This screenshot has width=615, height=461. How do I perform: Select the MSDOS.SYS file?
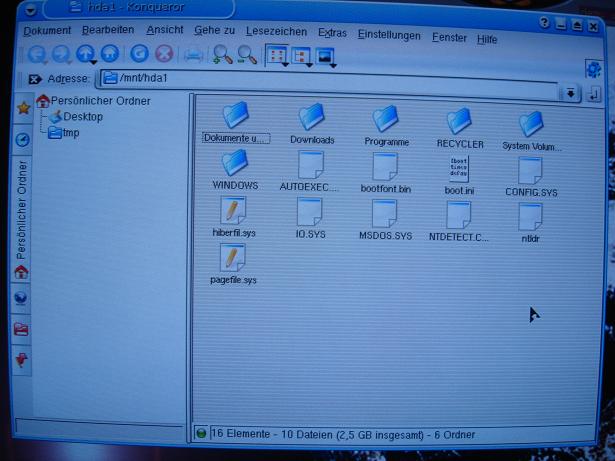[x=385, y=220]
